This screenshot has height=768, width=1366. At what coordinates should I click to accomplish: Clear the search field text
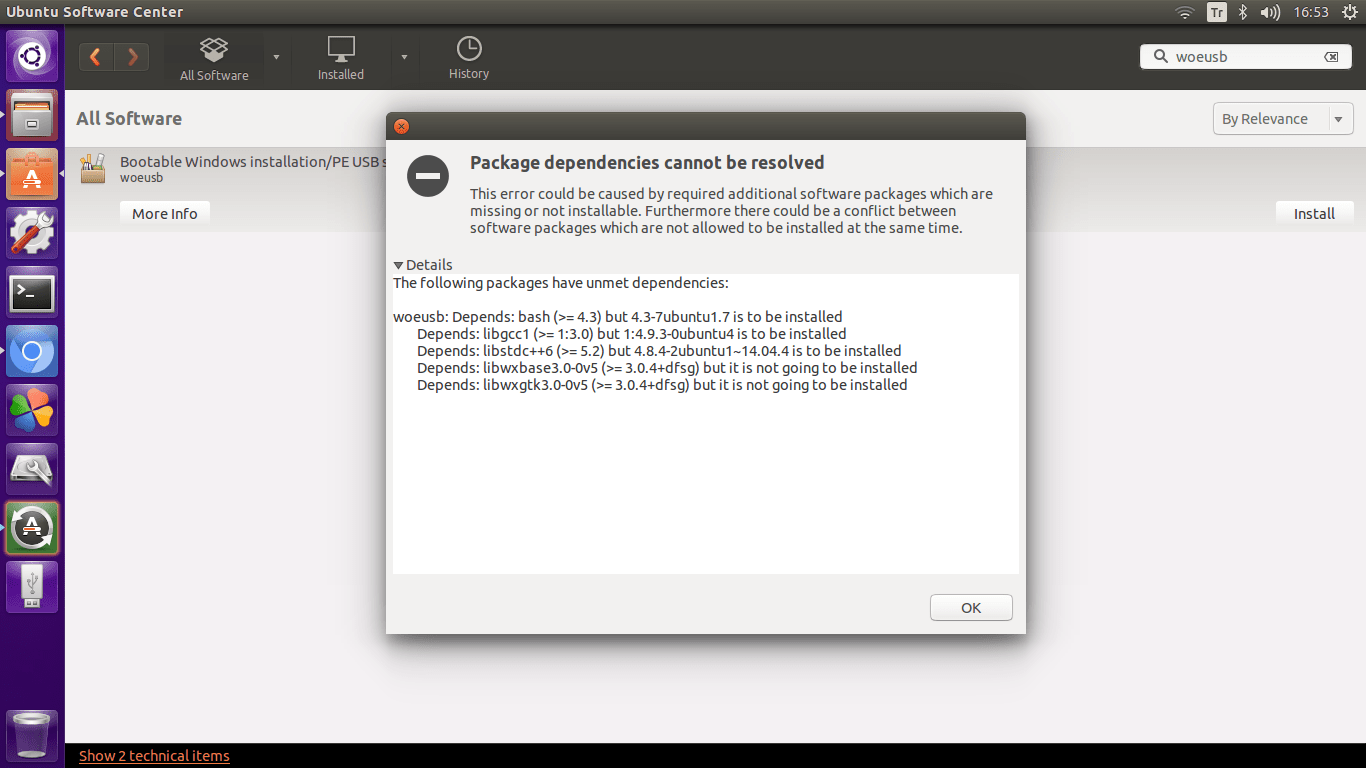click(1331, 57)
